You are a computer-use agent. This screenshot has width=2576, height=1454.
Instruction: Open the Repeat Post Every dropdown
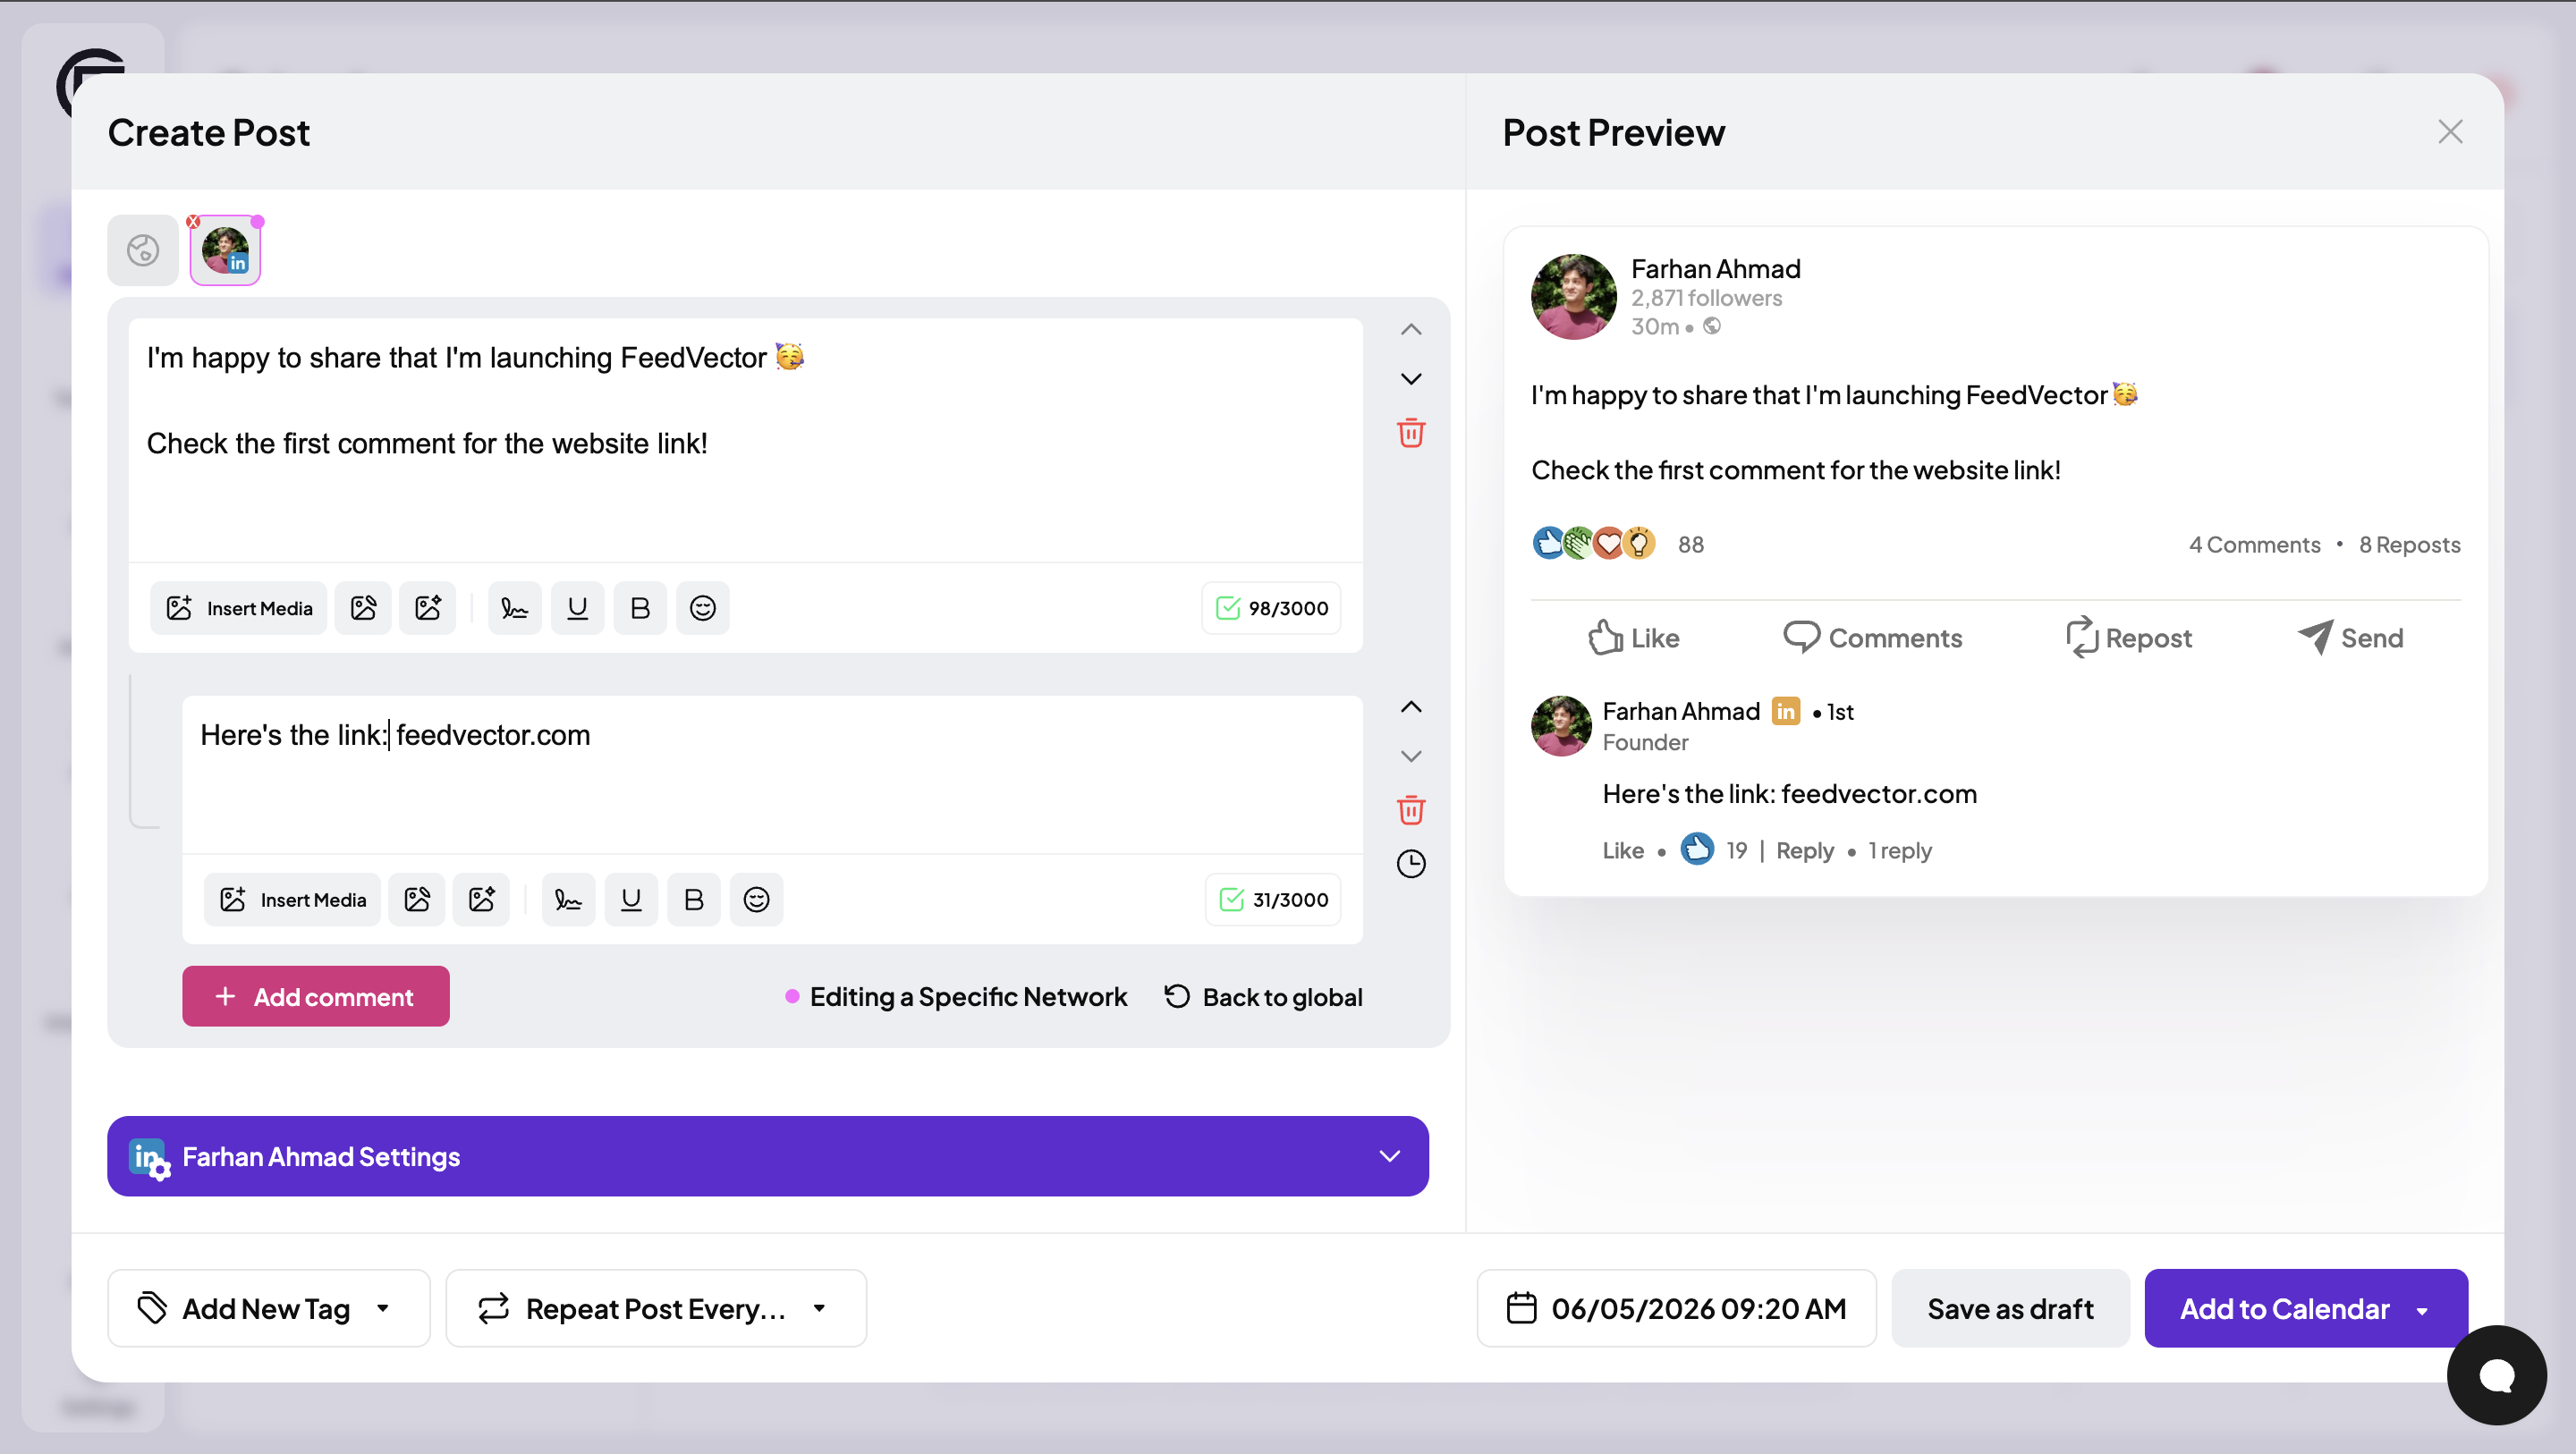point(655,1308)
